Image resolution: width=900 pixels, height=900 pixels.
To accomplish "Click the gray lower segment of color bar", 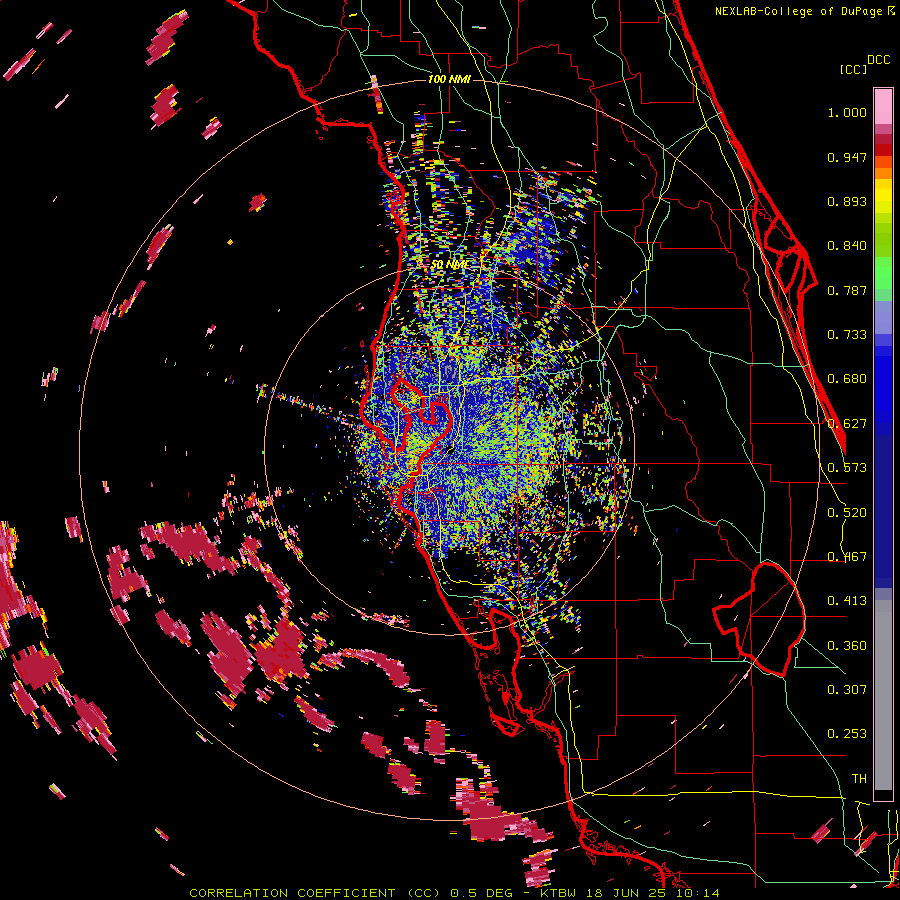I will tap(883, 695).
